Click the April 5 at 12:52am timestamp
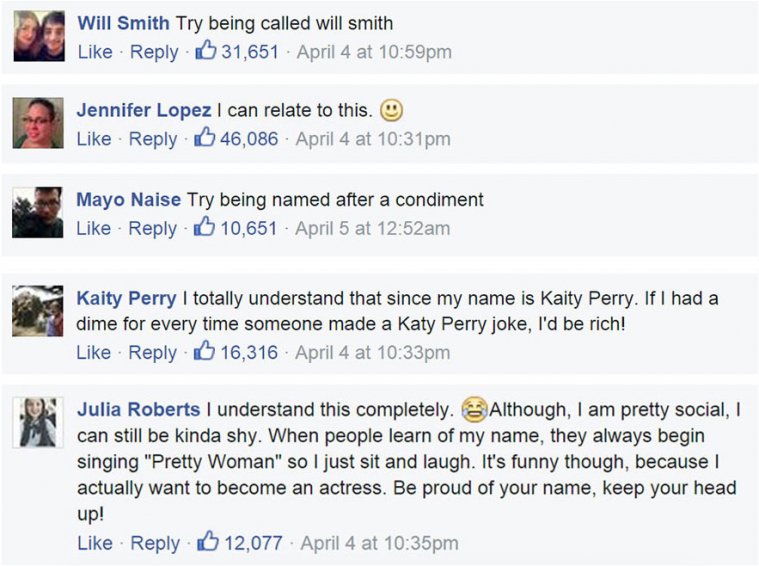Image resolution: width=759 pixels, height=566 pixels. [x=373, y=228]
